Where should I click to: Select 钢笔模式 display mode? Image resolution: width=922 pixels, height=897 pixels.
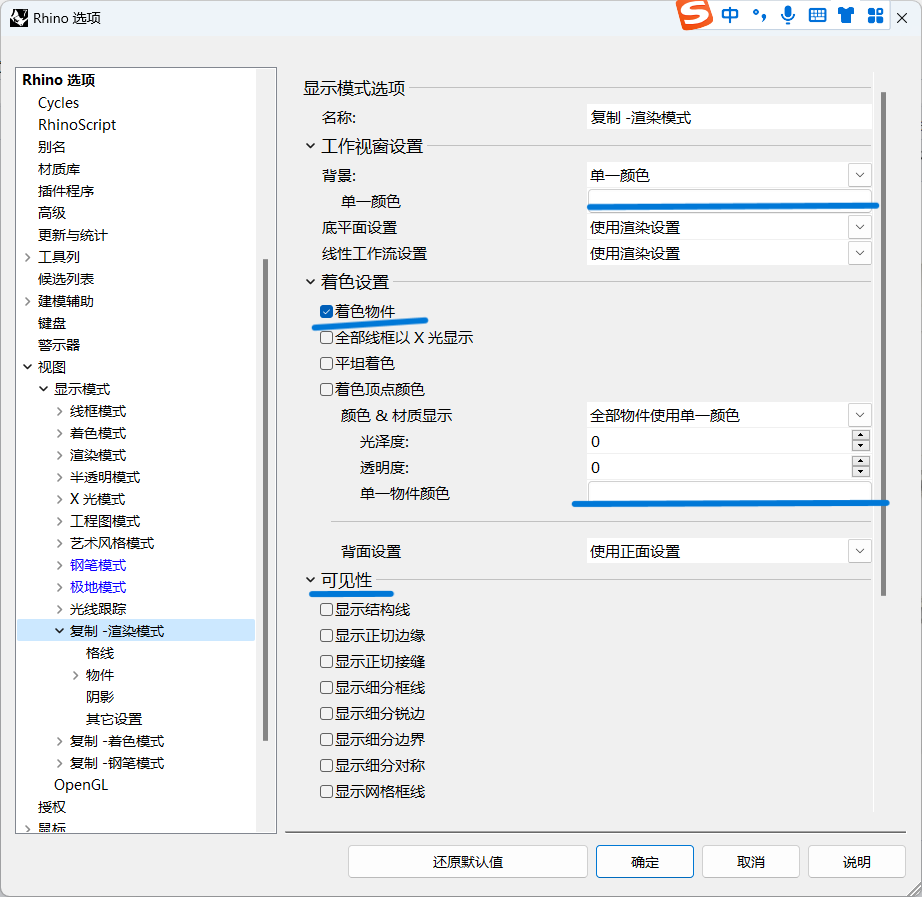point(98,565)
